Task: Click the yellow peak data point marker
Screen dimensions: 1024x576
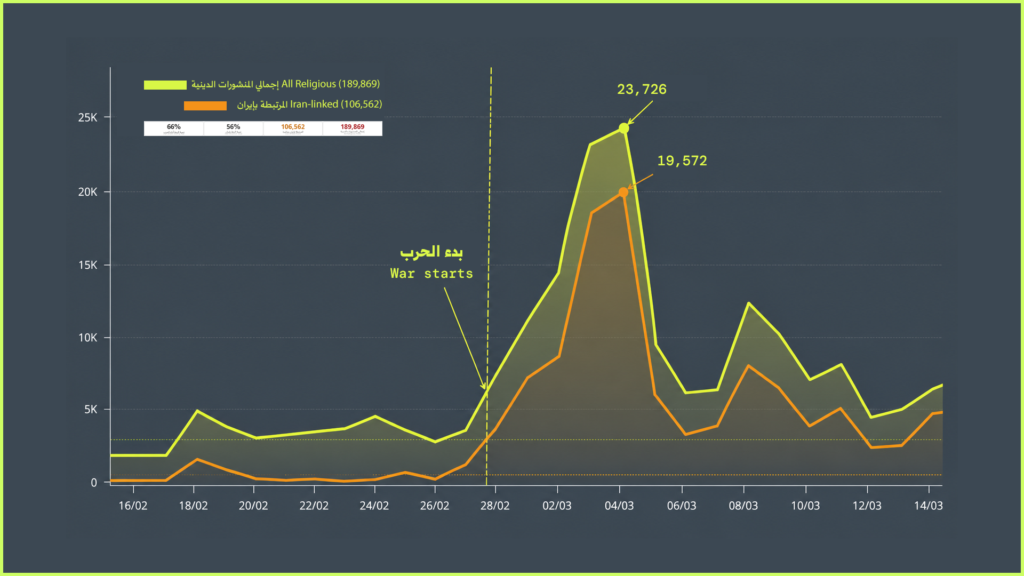Action: click(624, 129)
